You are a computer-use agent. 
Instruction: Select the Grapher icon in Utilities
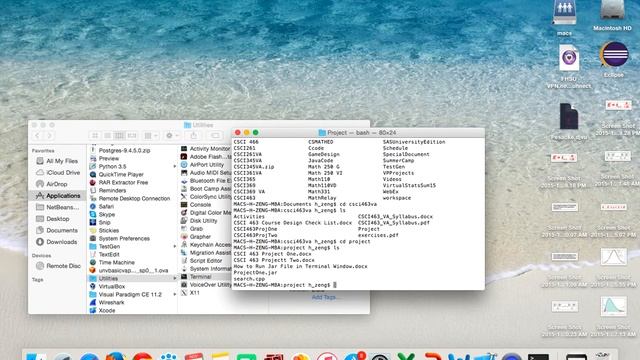(184, 237)
